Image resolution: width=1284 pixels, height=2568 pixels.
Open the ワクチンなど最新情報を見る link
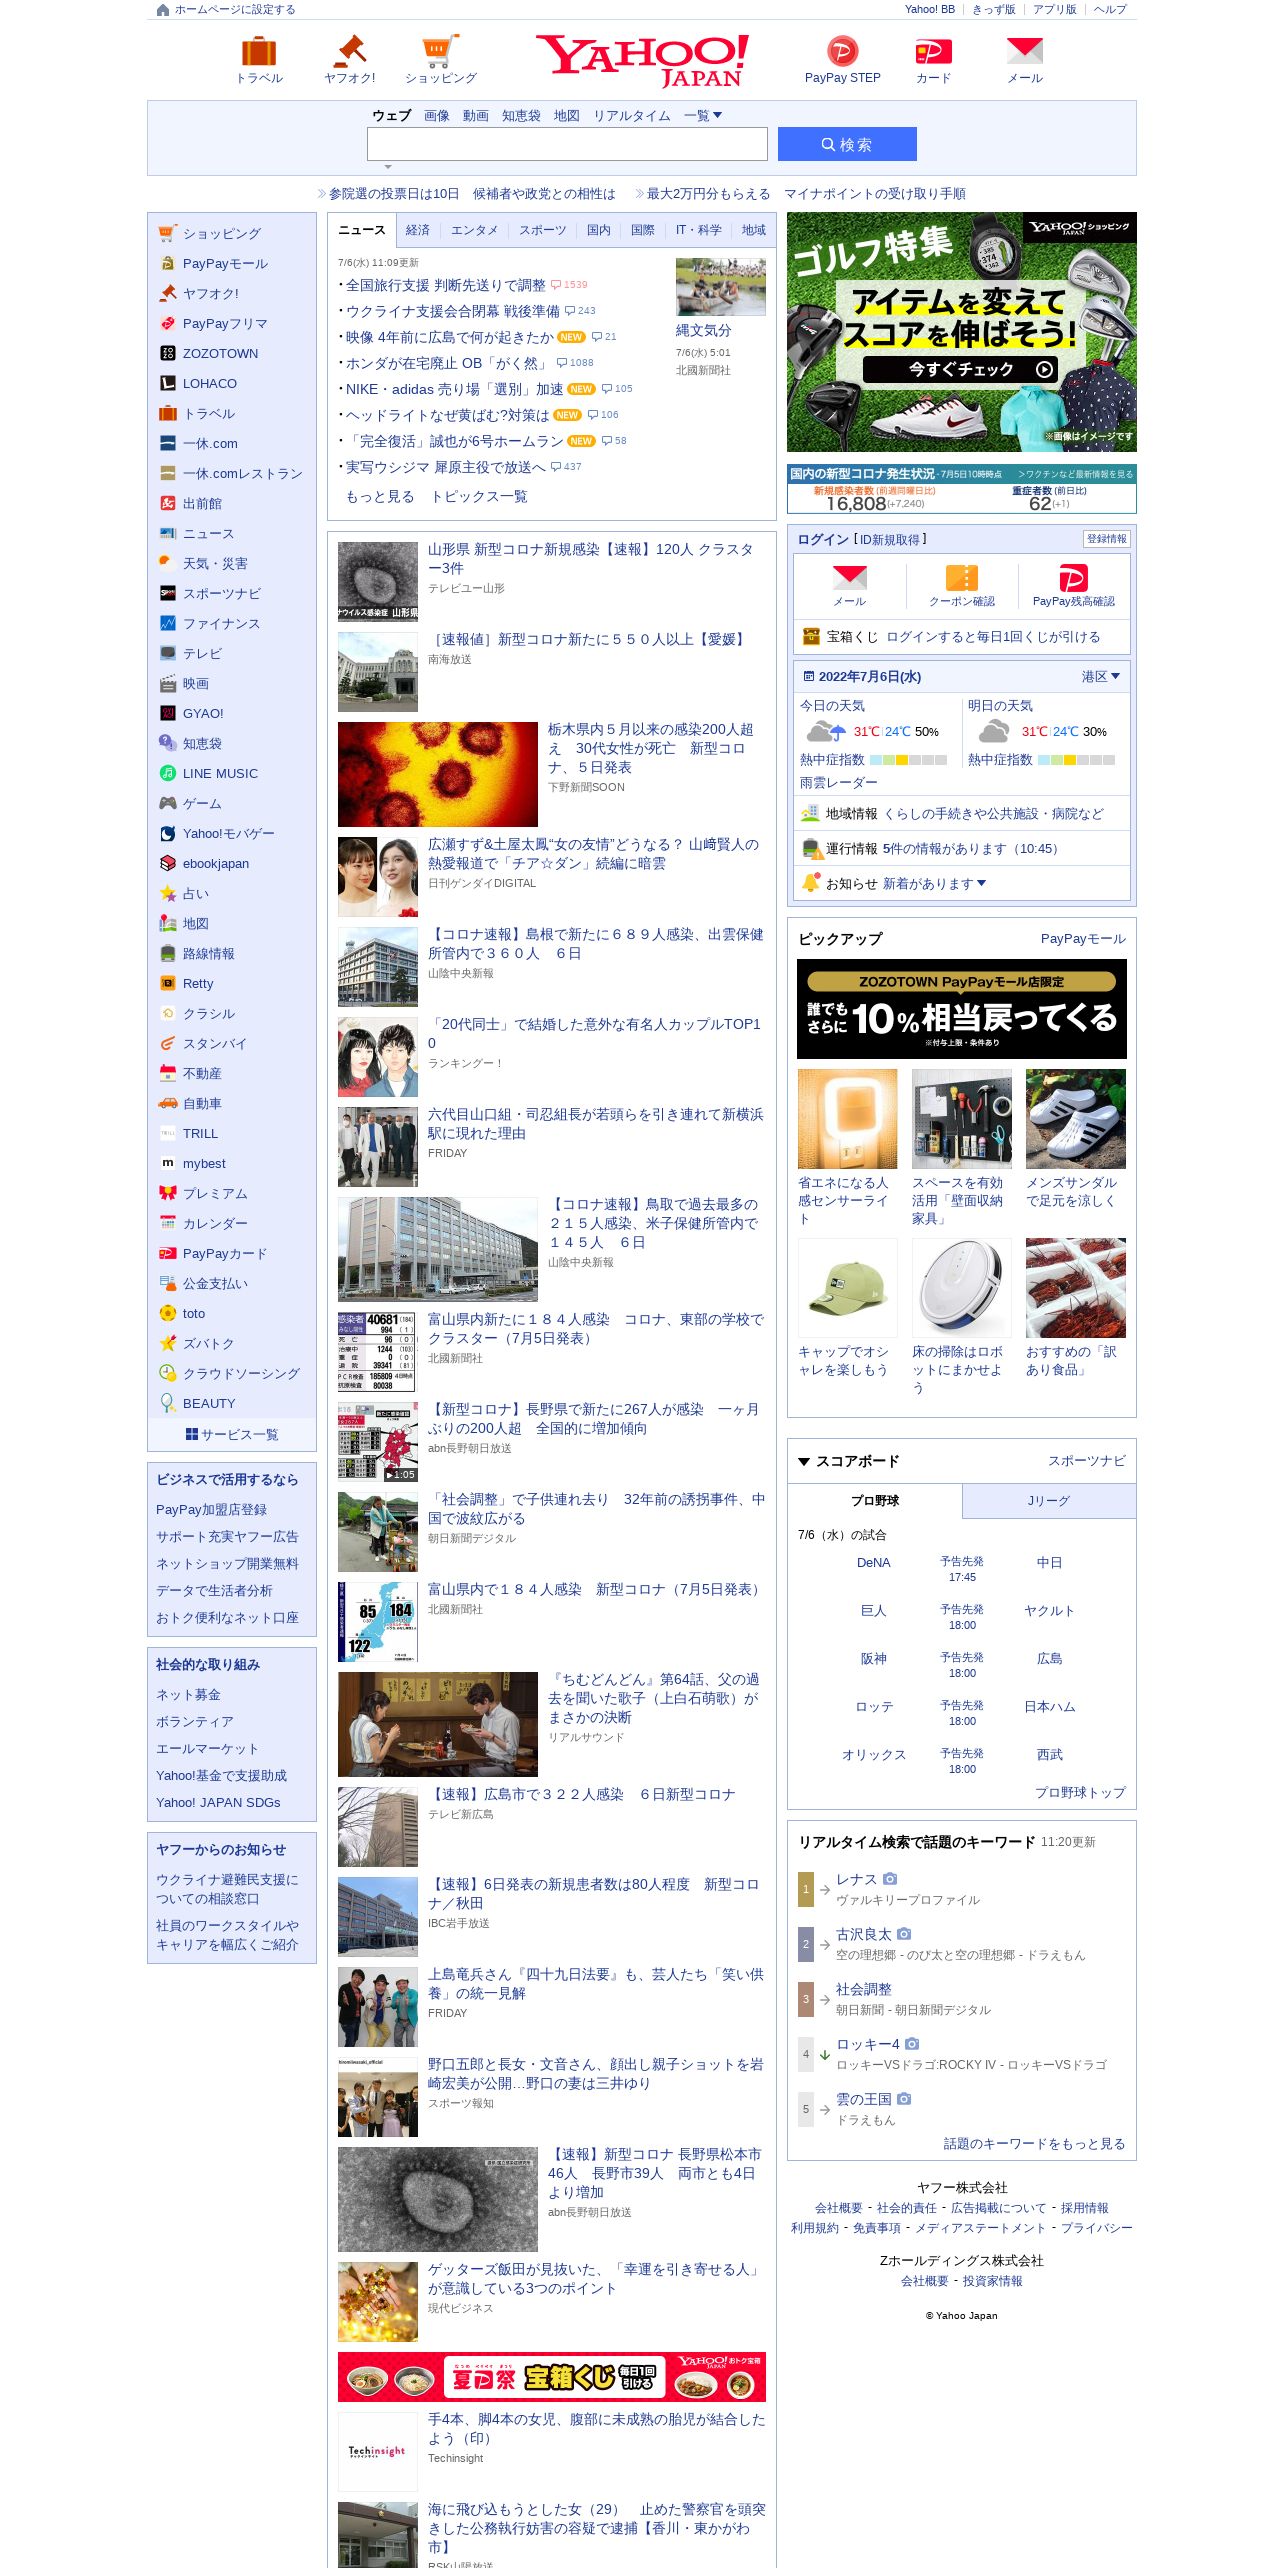coord(1075,474)
